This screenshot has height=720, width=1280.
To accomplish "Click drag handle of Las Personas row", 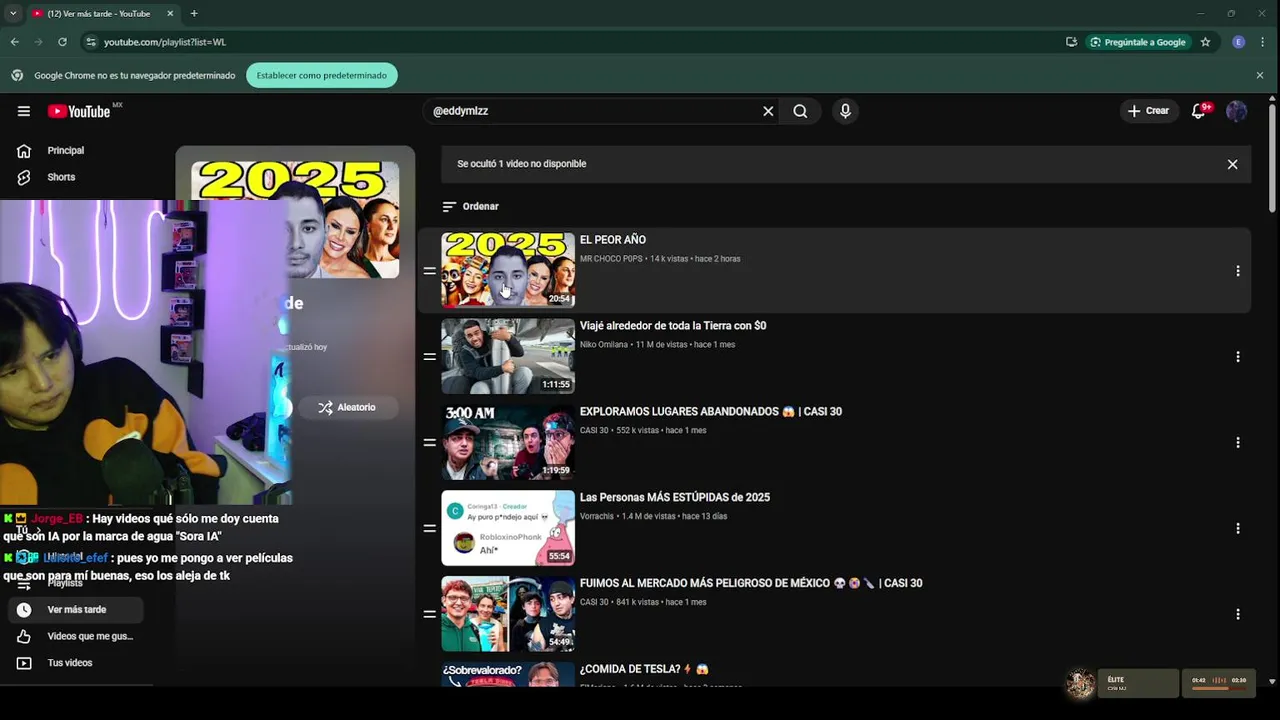I will pyautogui.click(x=429, y=529).
